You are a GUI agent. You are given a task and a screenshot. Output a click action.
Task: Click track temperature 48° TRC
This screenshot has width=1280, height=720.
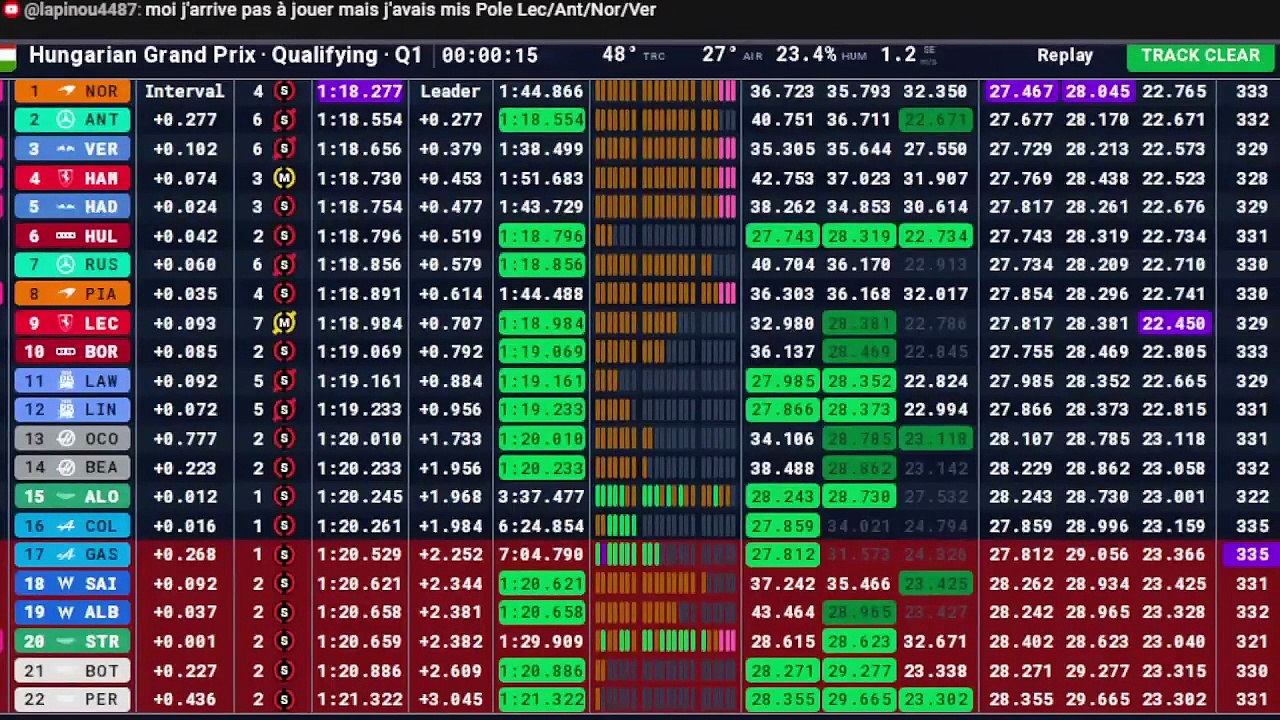[633, 56]
